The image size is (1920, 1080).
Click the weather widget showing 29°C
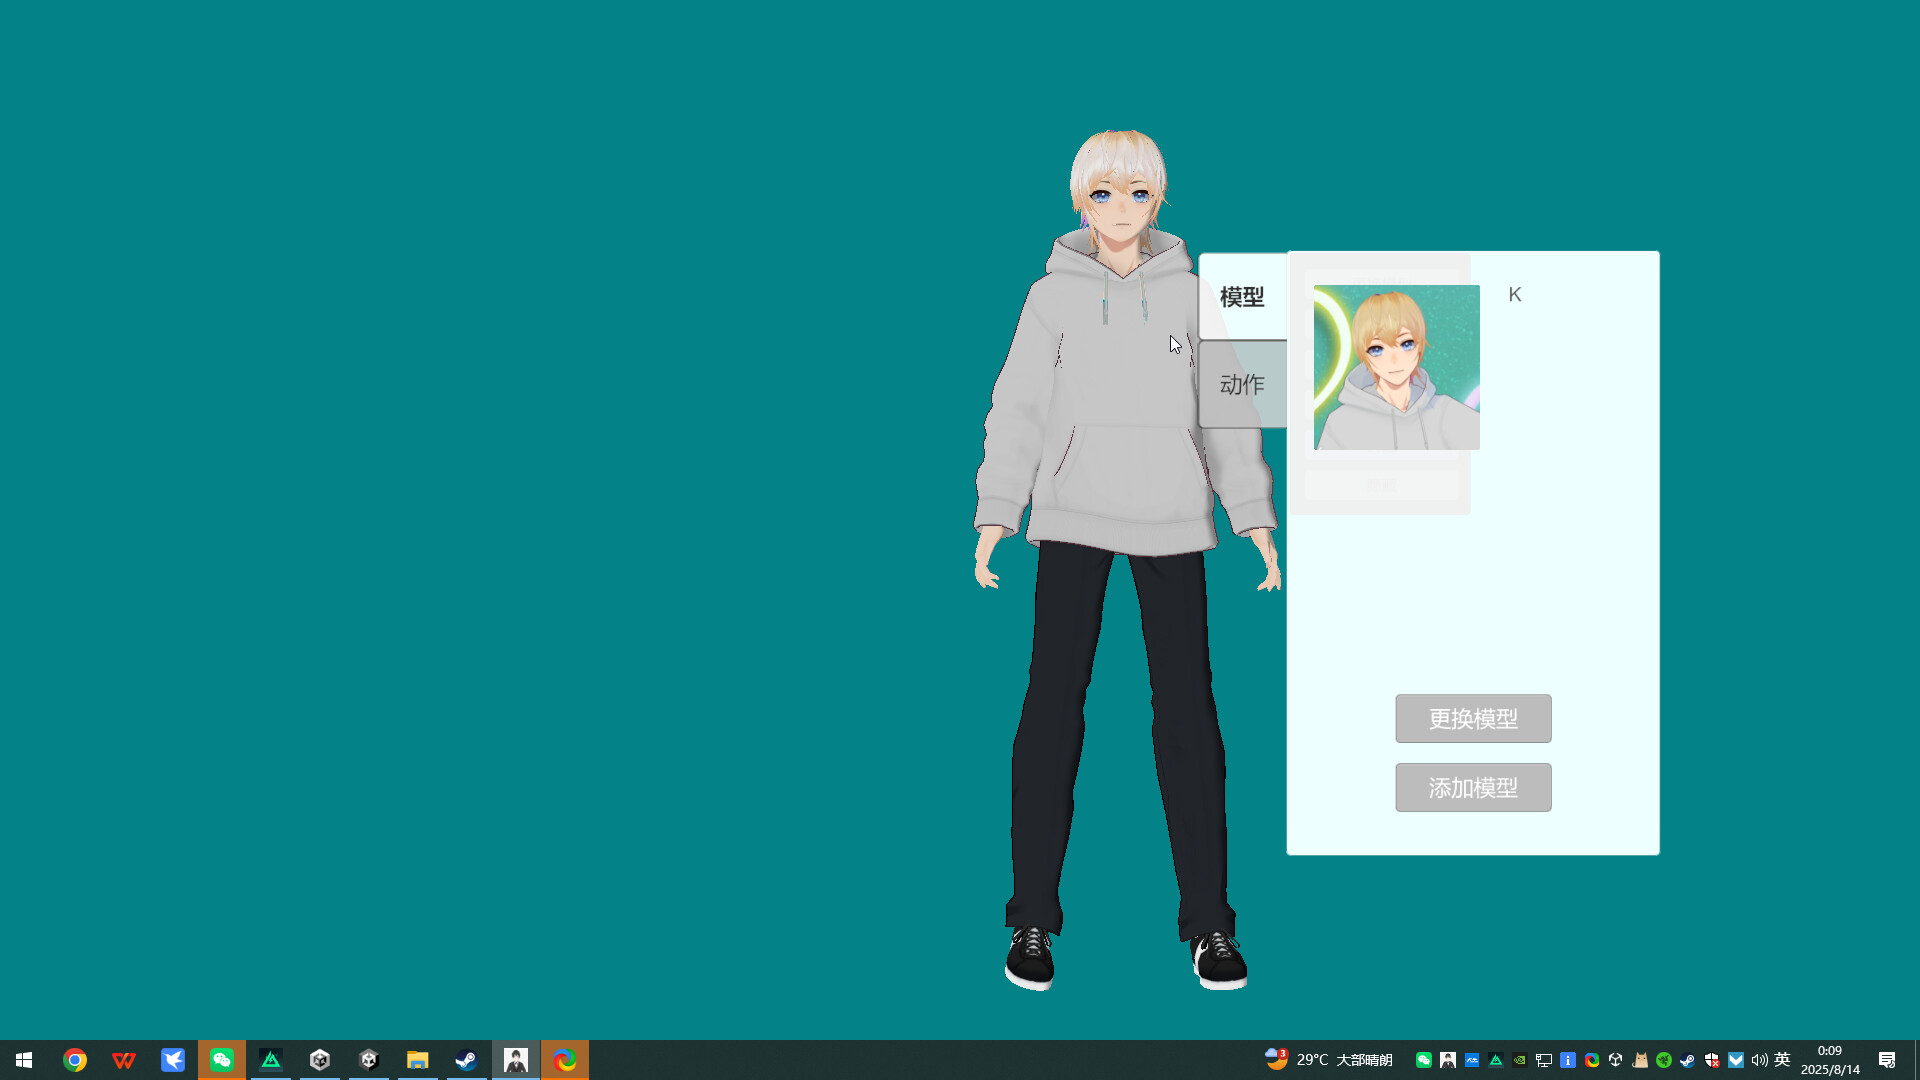(x=1335, y=1059)
